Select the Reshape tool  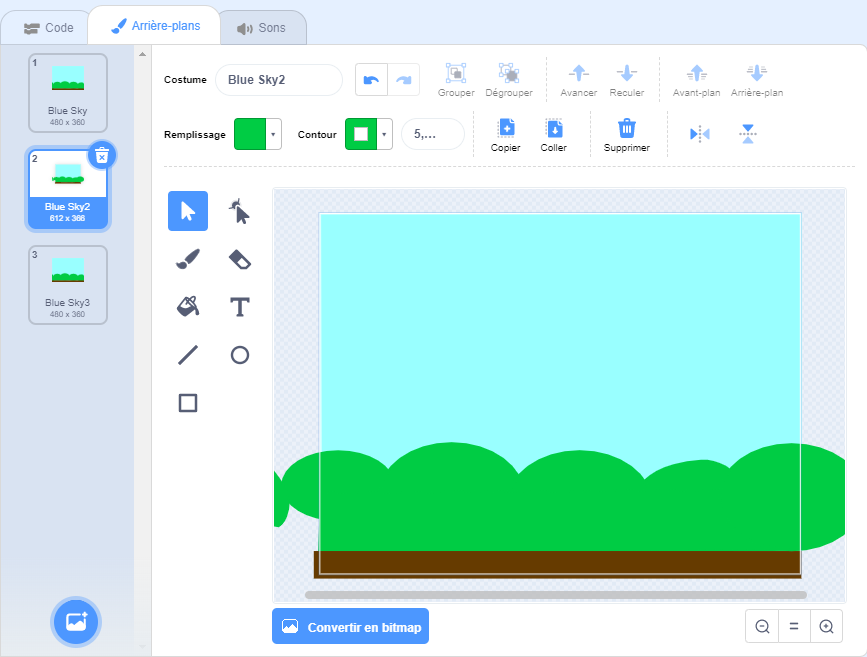click(240, 211)
